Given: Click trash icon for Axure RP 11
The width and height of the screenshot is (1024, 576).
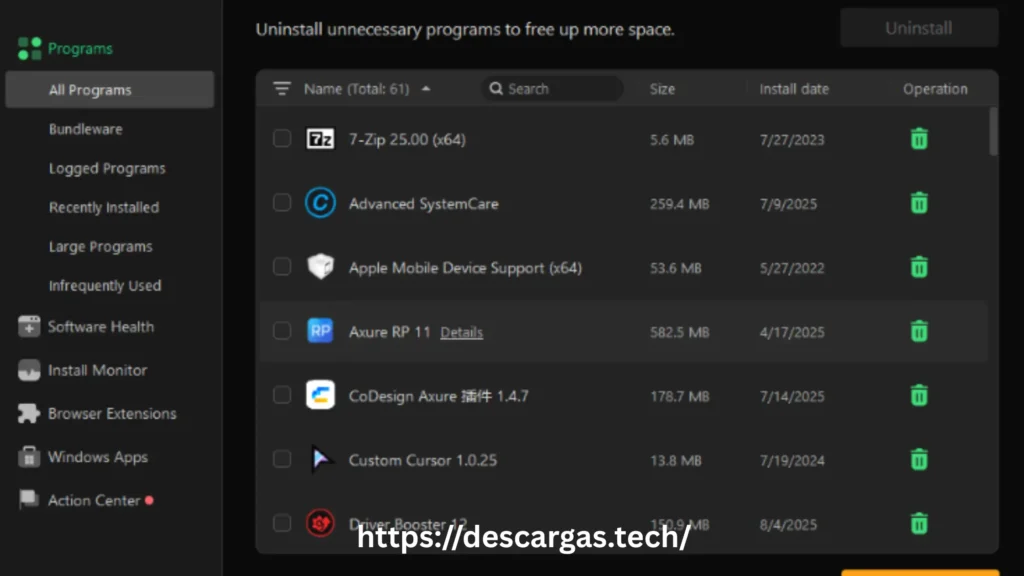Looking at the screenshot, I should [919, 331].
